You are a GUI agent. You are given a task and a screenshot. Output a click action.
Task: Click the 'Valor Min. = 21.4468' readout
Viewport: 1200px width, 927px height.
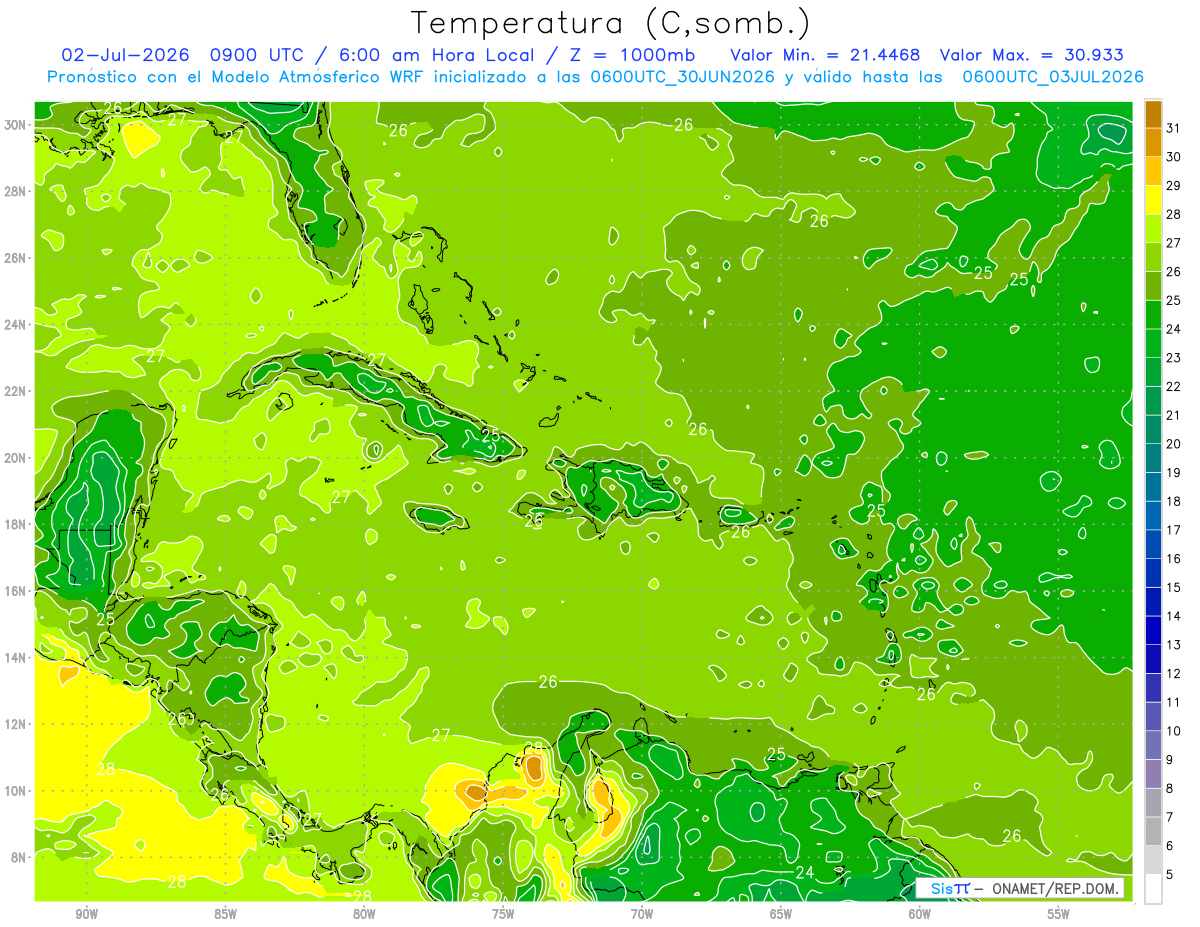click(x=825, y=55)
